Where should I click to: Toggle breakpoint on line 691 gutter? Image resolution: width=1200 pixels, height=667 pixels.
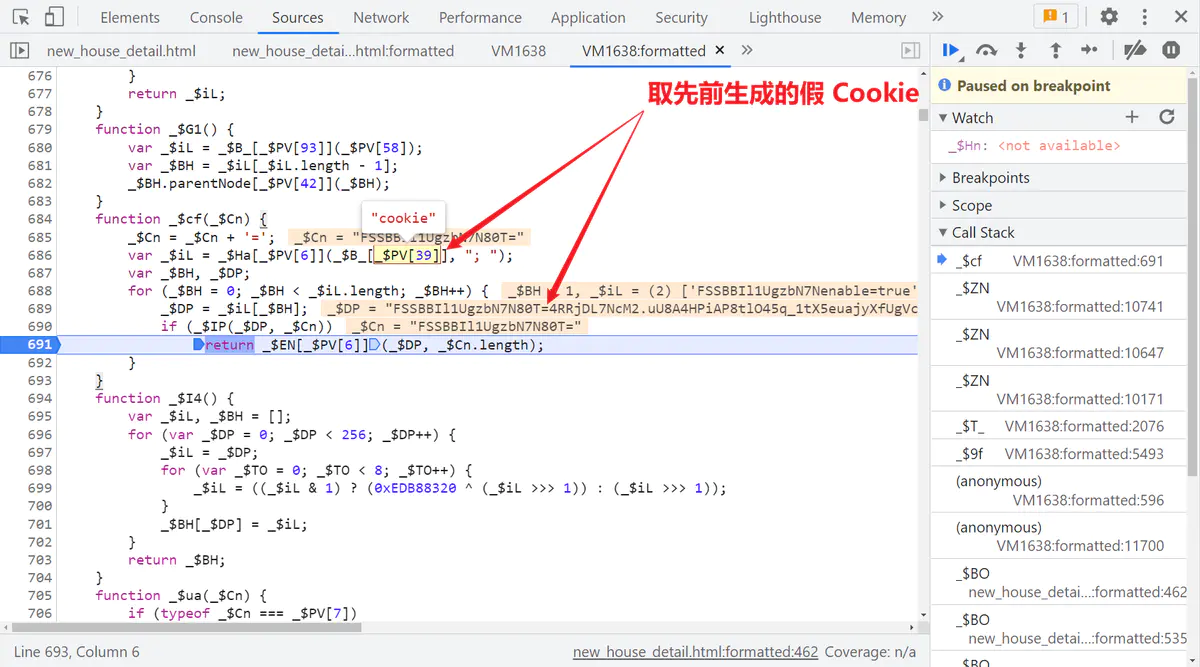coord(28,344)
